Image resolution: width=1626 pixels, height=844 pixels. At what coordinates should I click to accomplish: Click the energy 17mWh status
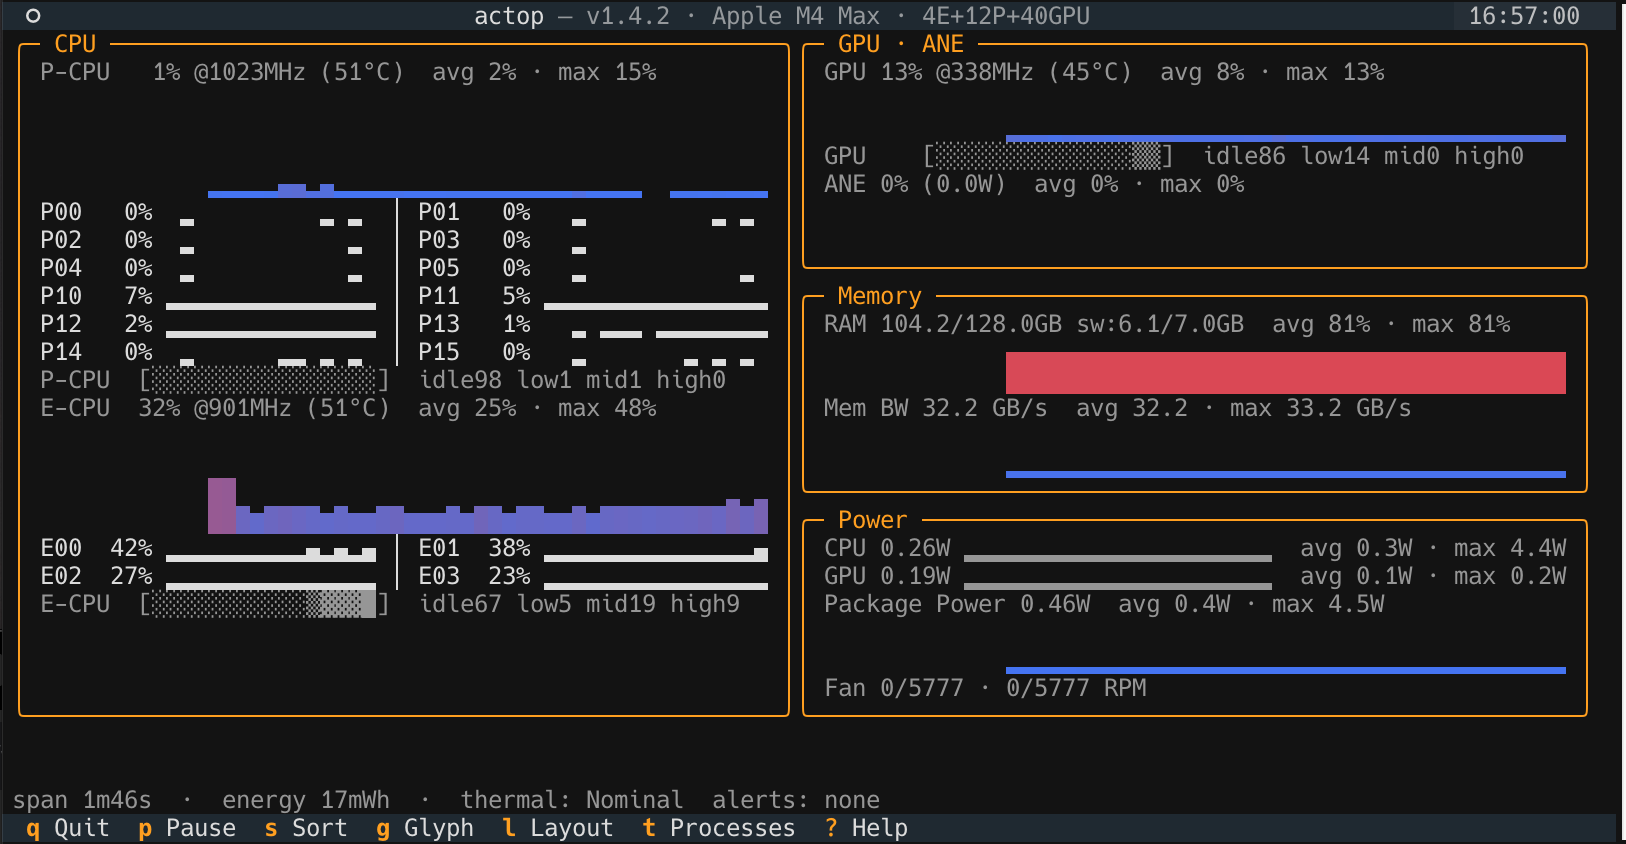pos(306,800)
